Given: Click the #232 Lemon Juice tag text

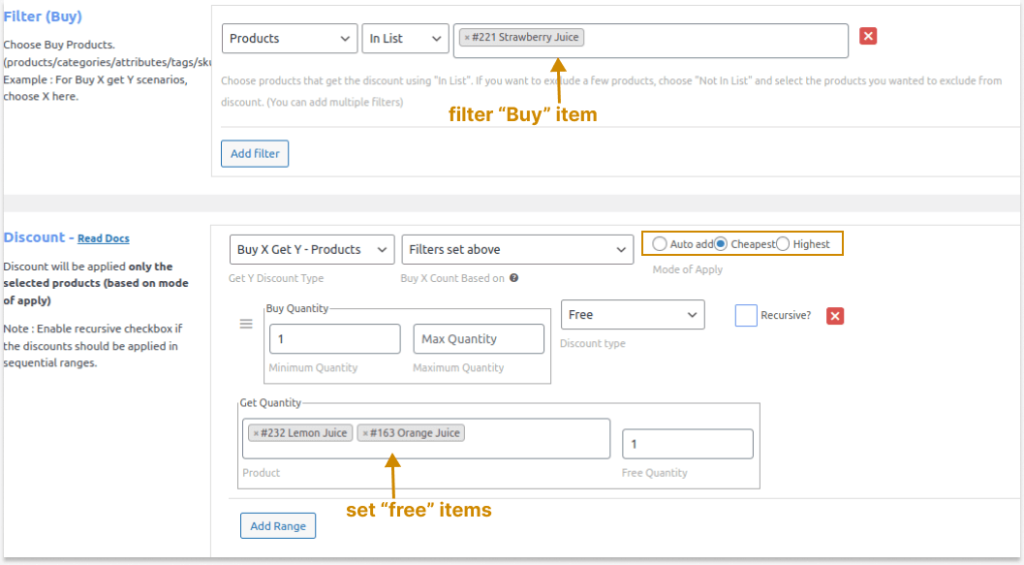Looking at the screenshot, I should click(x=304, y=433).
